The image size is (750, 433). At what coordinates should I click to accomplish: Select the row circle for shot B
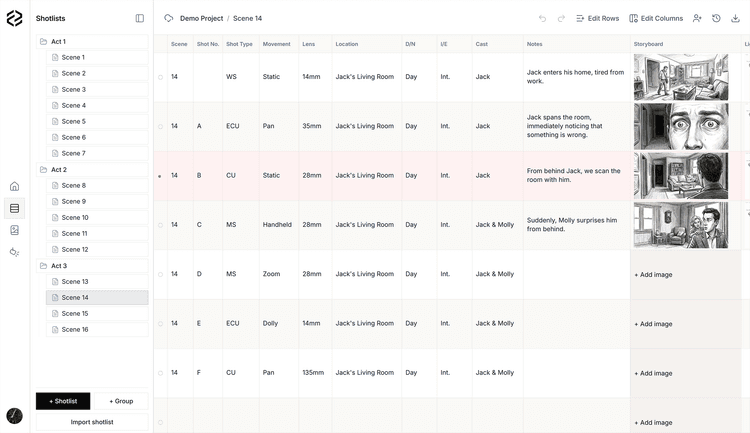click(x=160, y=176)
